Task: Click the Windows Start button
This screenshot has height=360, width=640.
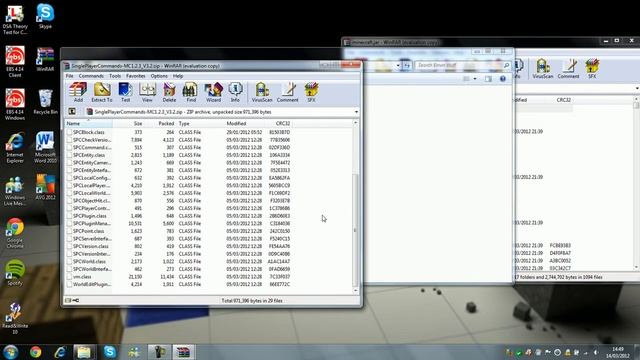Action: click(x=11, y=351)
